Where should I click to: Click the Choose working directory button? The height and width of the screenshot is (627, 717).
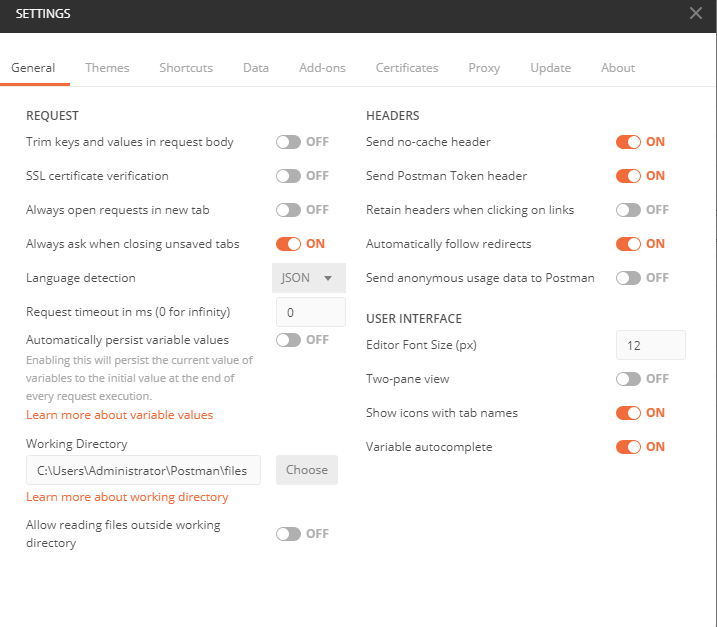pos(307,470)
